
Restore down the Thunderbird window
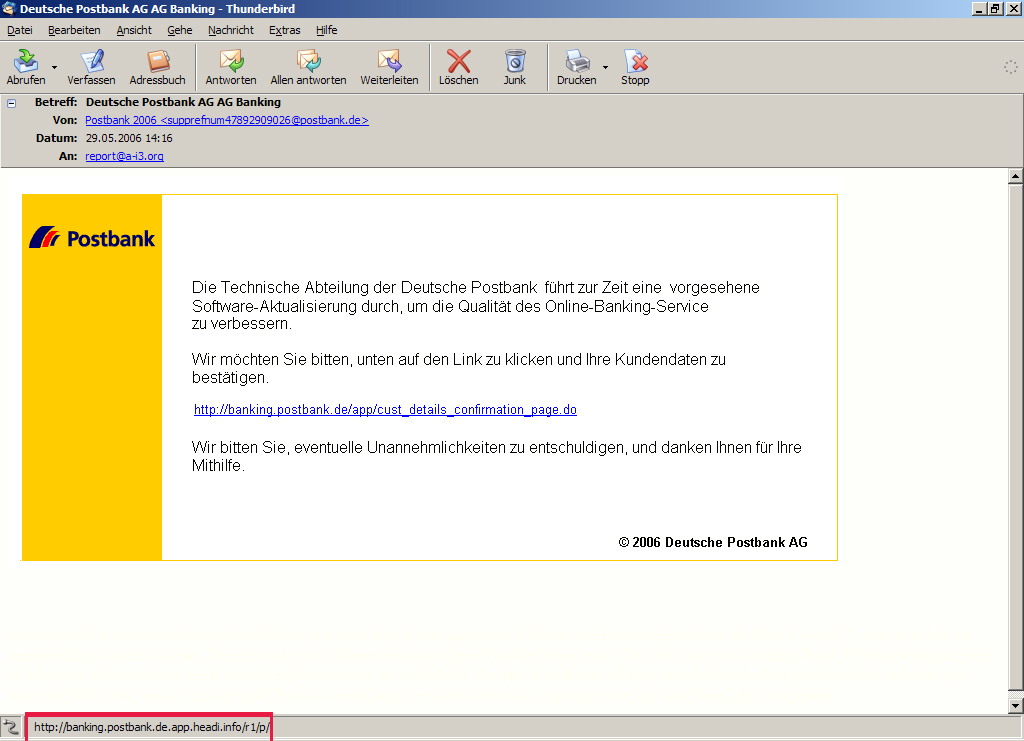[995, 9]
